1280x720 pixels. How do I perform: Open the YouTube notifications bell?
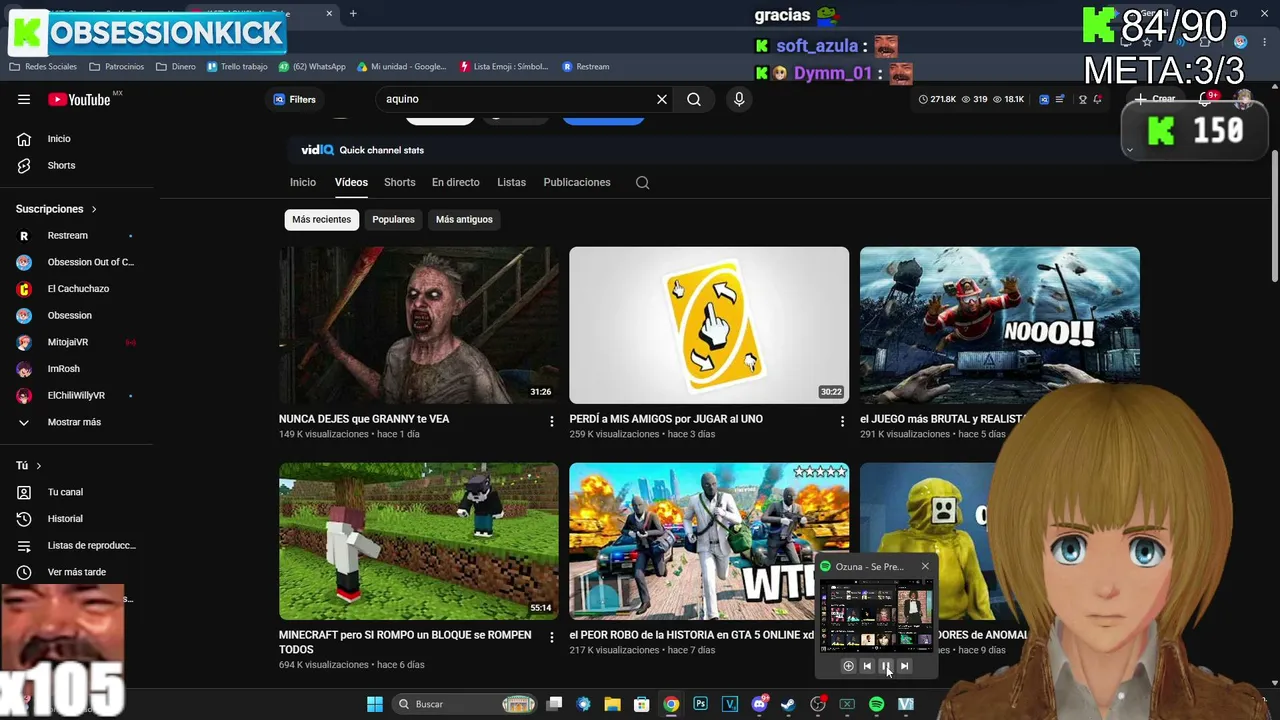[1207, 99]
